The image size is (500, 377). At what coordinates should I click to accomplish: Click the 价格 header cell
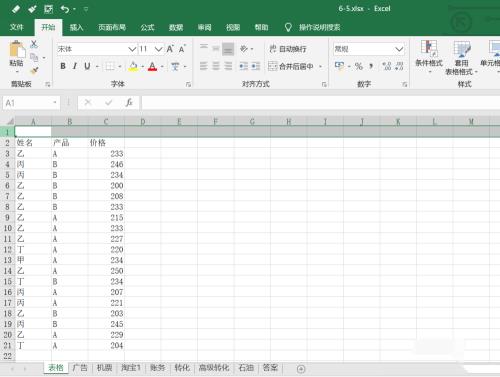[x=106, y=143]
